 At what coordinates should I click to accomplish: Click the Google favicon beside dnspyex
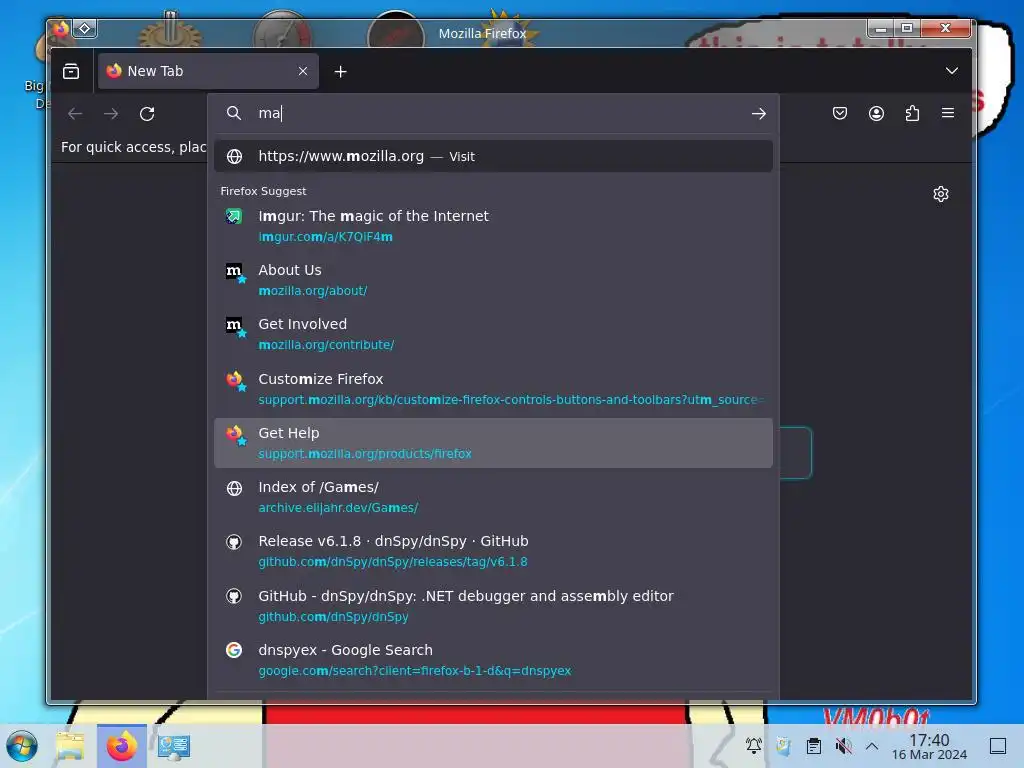click(234, 650)
